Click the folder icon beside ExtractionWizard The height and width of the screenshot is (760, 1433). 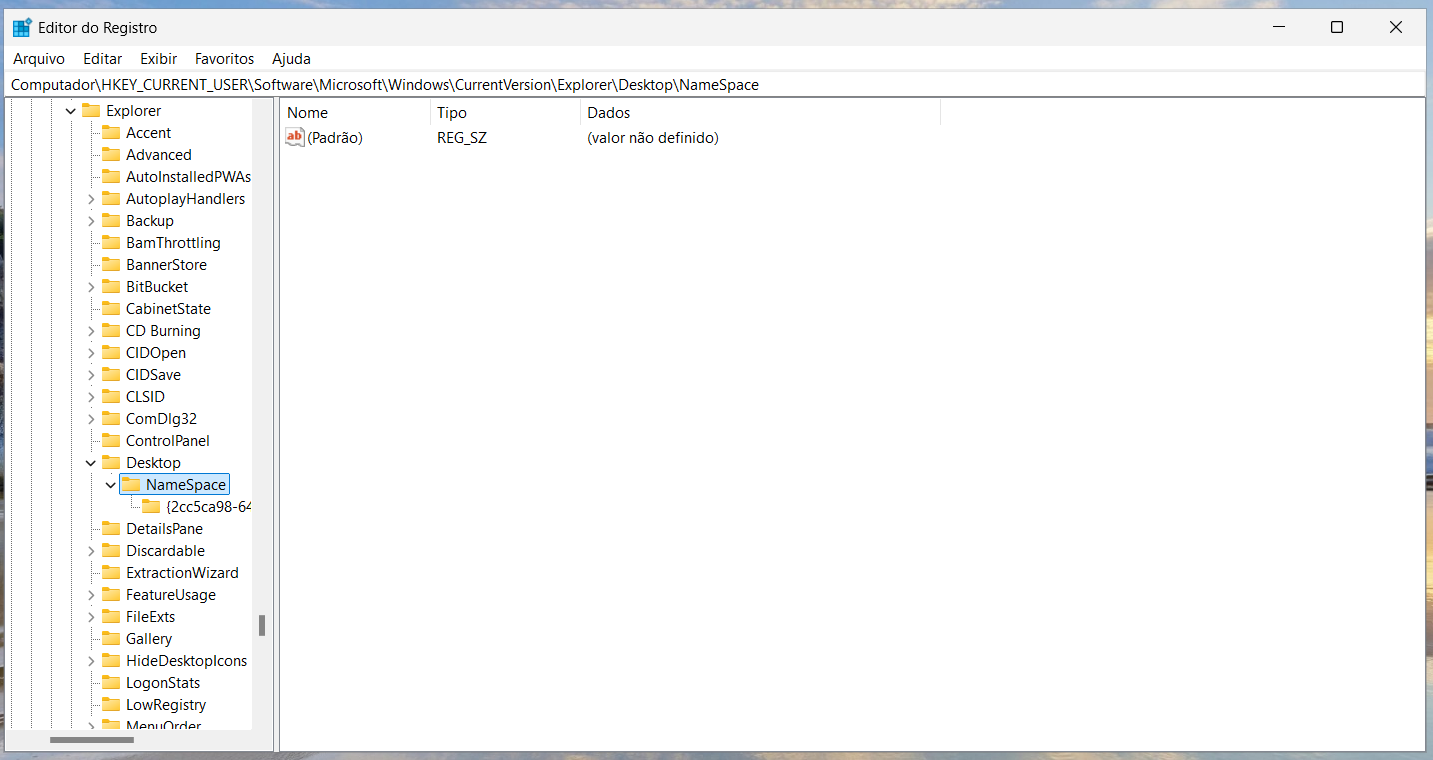(111, 573)
